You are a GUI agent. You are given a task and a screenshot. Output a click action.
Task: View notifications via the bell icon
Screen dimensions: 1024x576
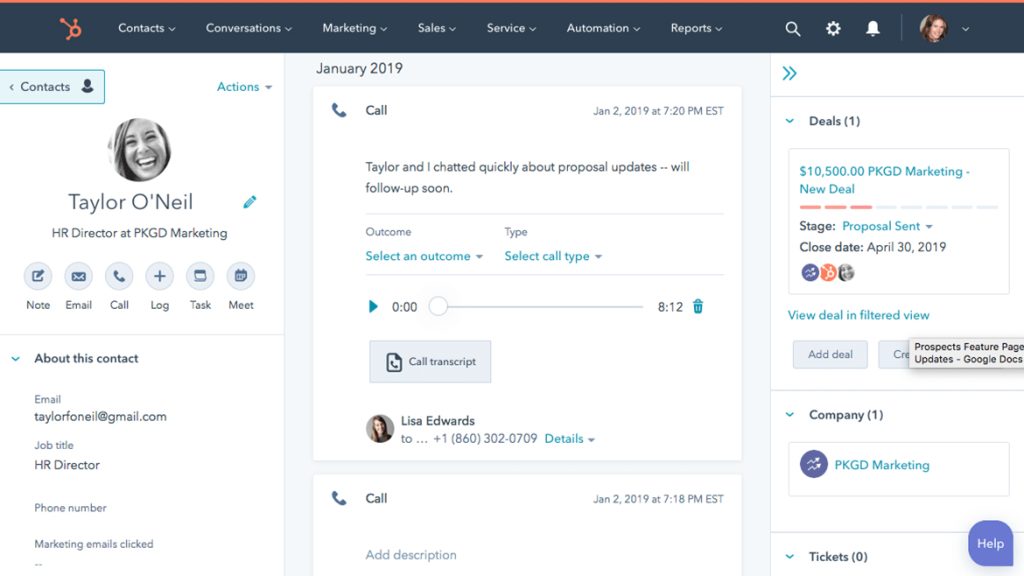click(872, 28)
